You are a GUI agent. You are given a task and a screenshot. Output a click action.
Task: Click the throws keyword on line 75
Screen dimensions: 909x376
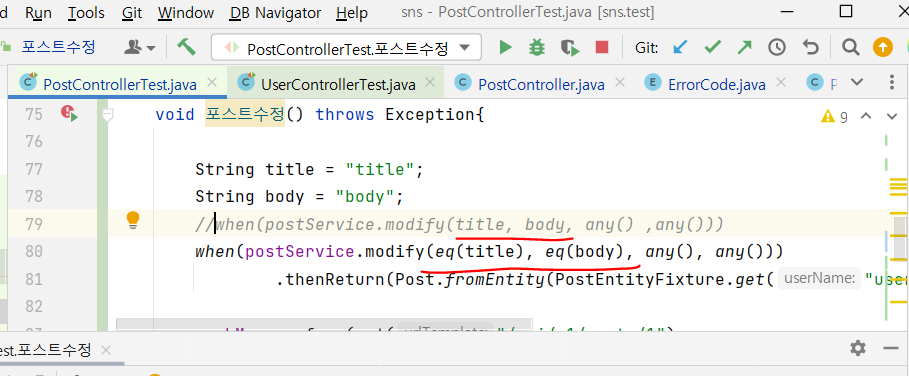click(x=345, y=115)
